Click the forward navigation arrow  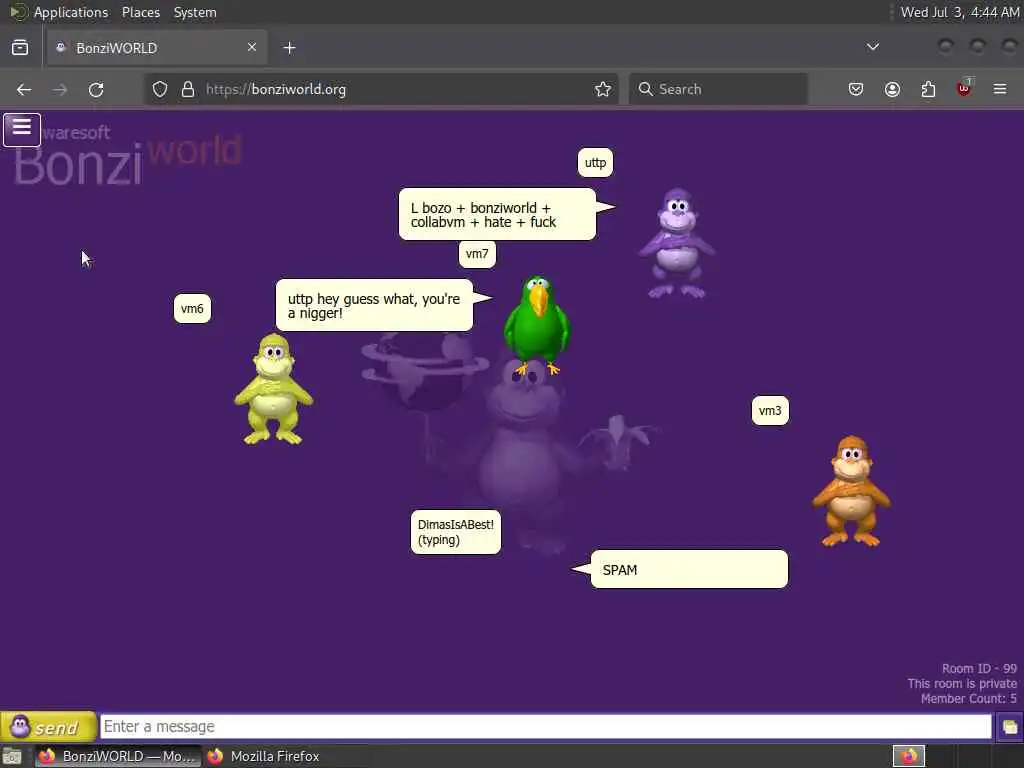coord(60,89)
